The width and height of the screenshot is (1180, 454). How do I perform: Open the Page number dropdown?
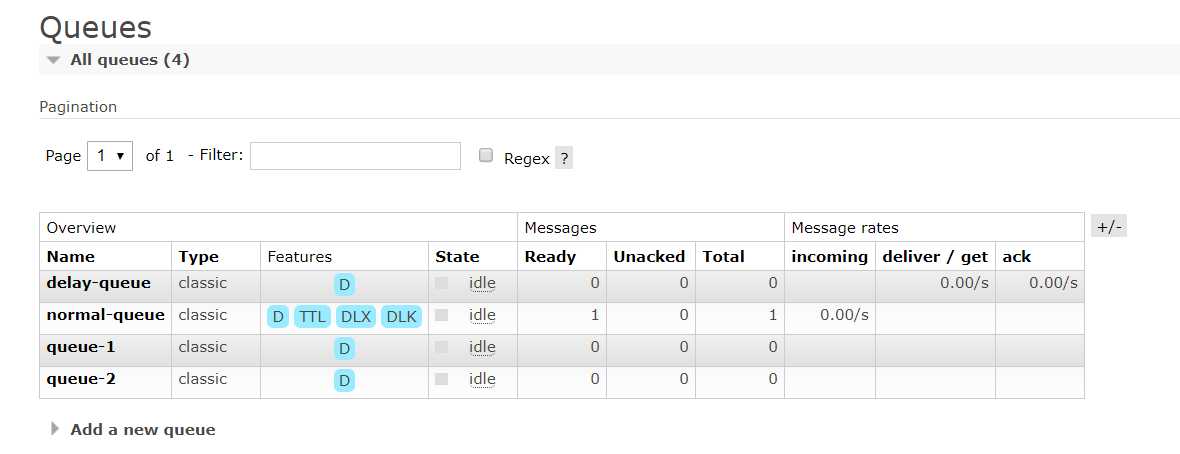(110, 156)
